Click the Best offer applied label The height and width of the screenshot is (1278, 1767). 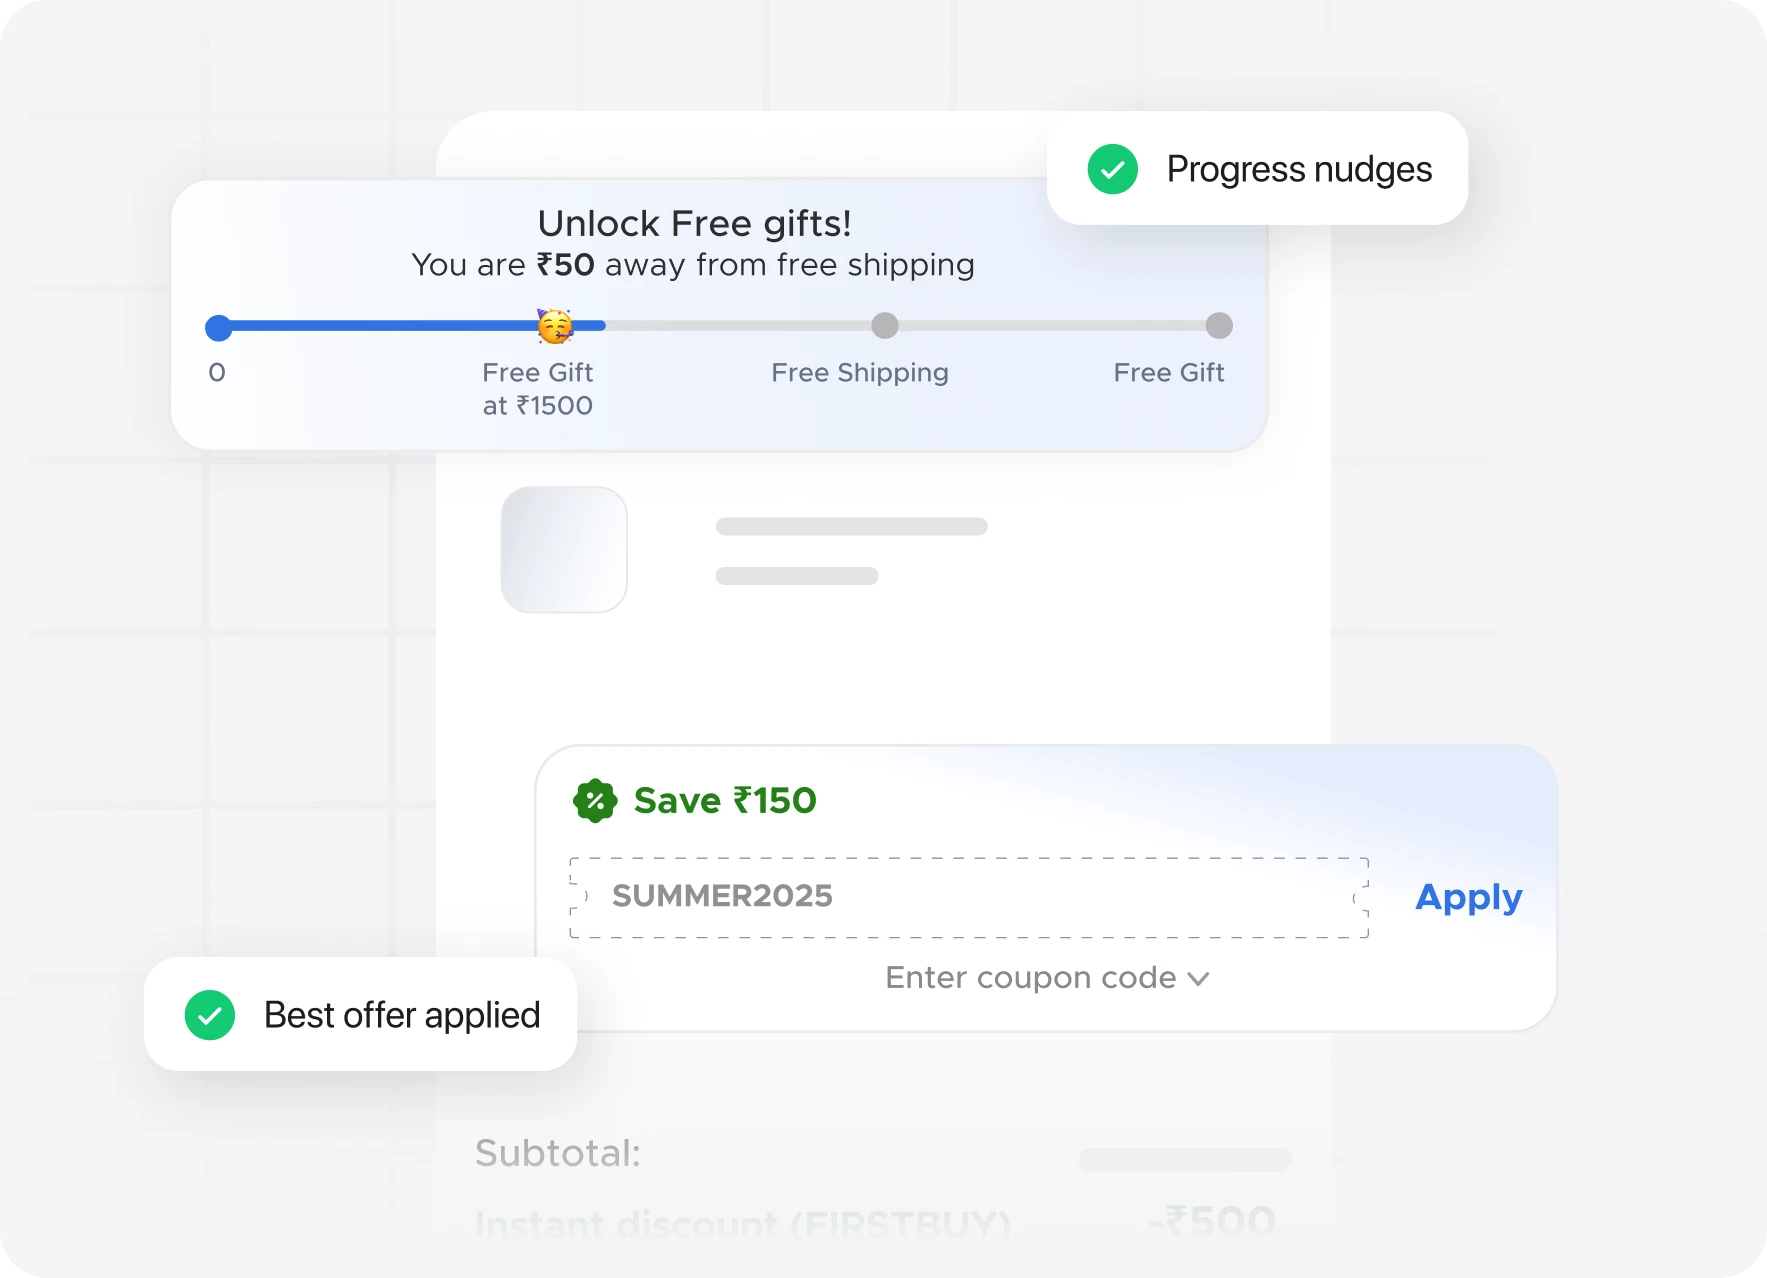pos(402,1015)
